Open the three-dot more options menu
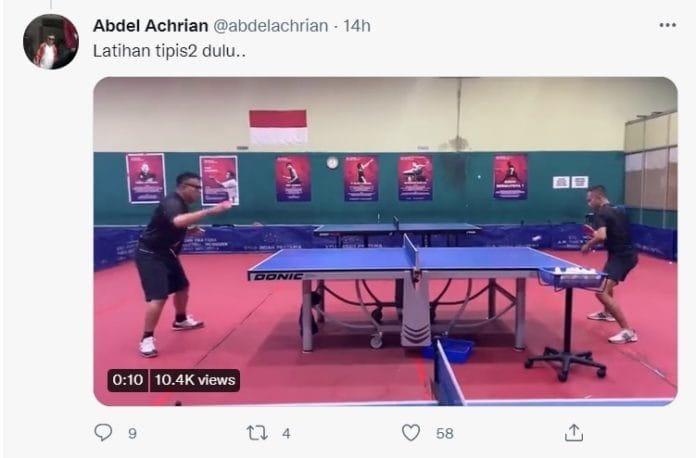 [667, 25]
